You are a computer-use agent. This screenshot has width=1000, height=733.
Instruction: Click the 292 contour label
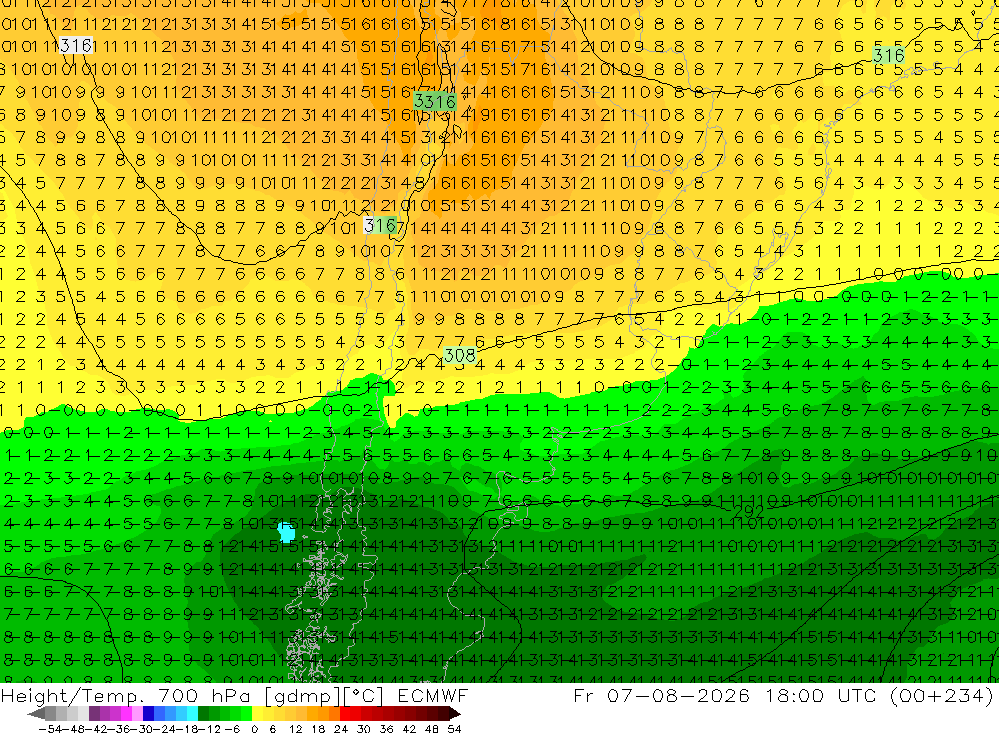pyautogui.click(x=749, y=511)
